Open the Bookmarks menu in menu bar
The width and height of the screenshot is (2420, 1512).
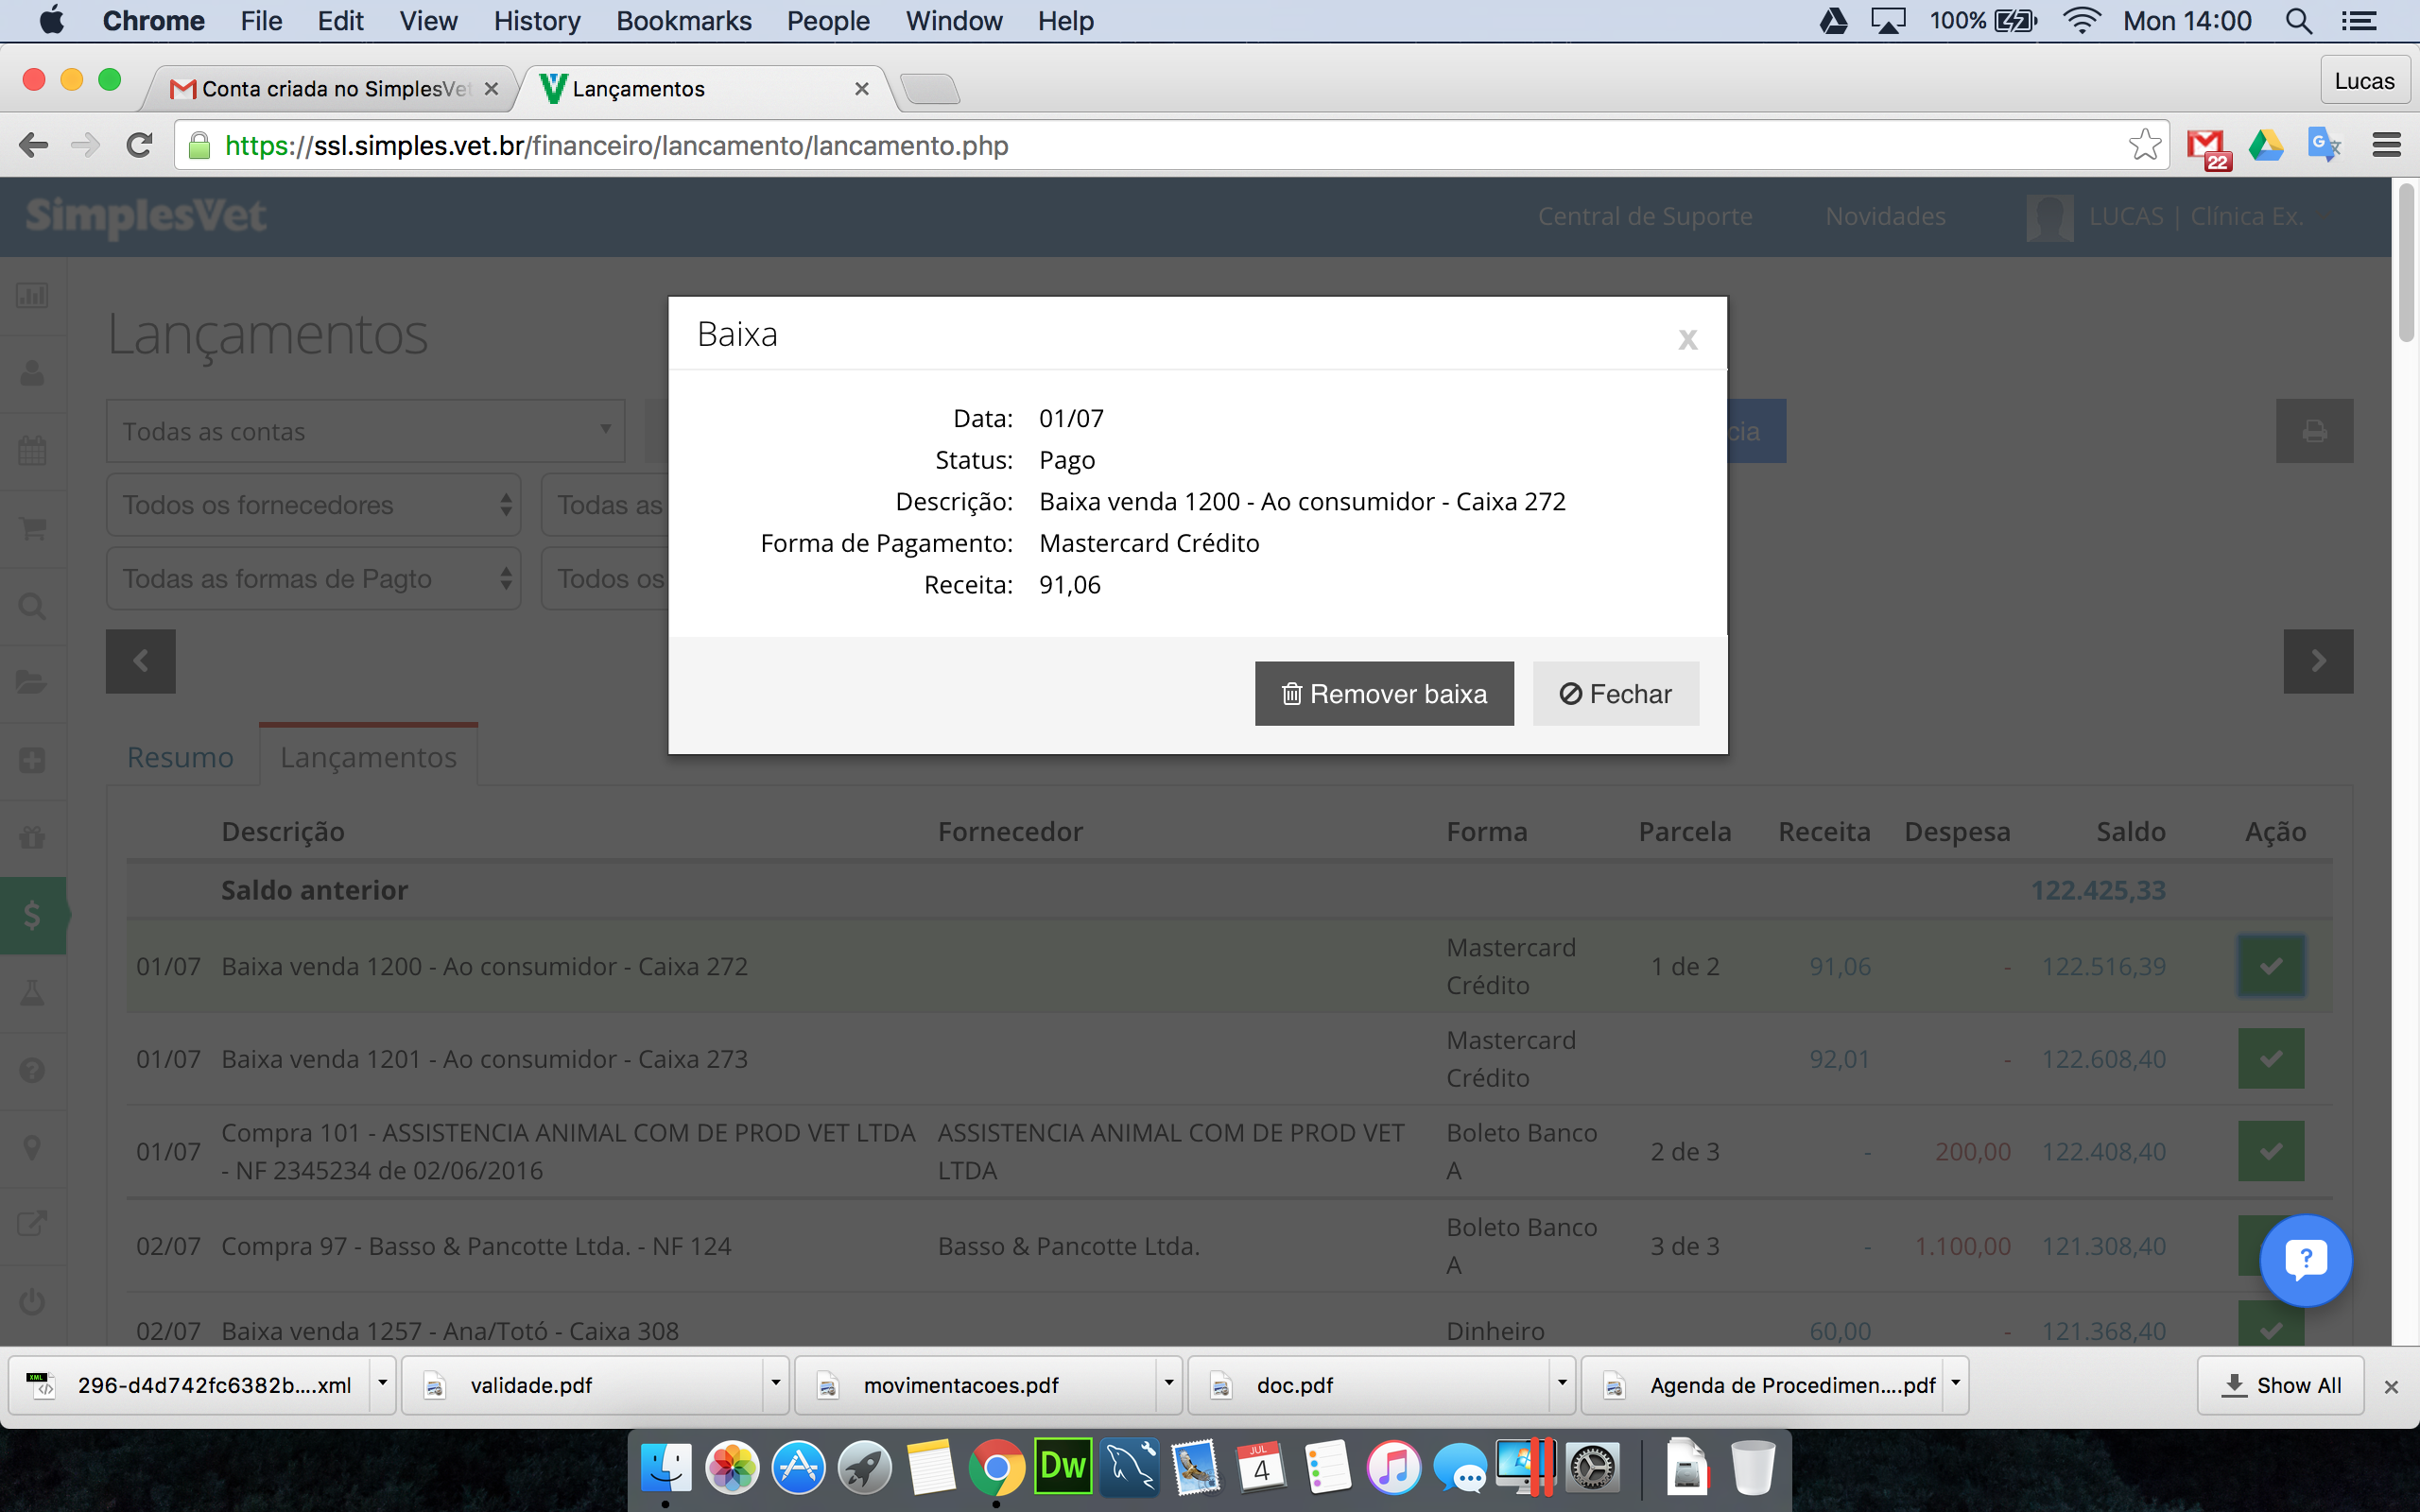tap(683, 21)
